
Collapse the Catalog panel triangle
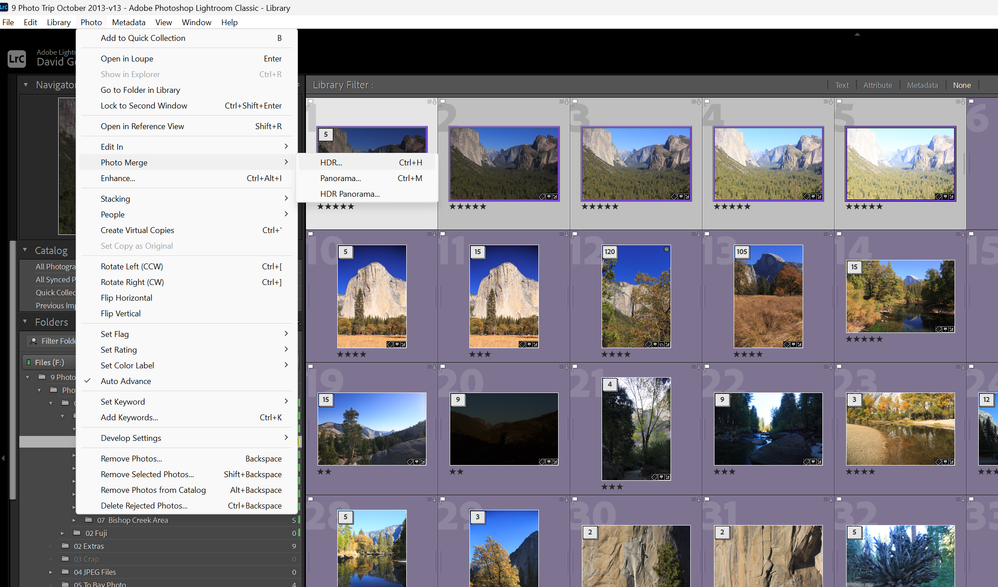coord(26,251)
